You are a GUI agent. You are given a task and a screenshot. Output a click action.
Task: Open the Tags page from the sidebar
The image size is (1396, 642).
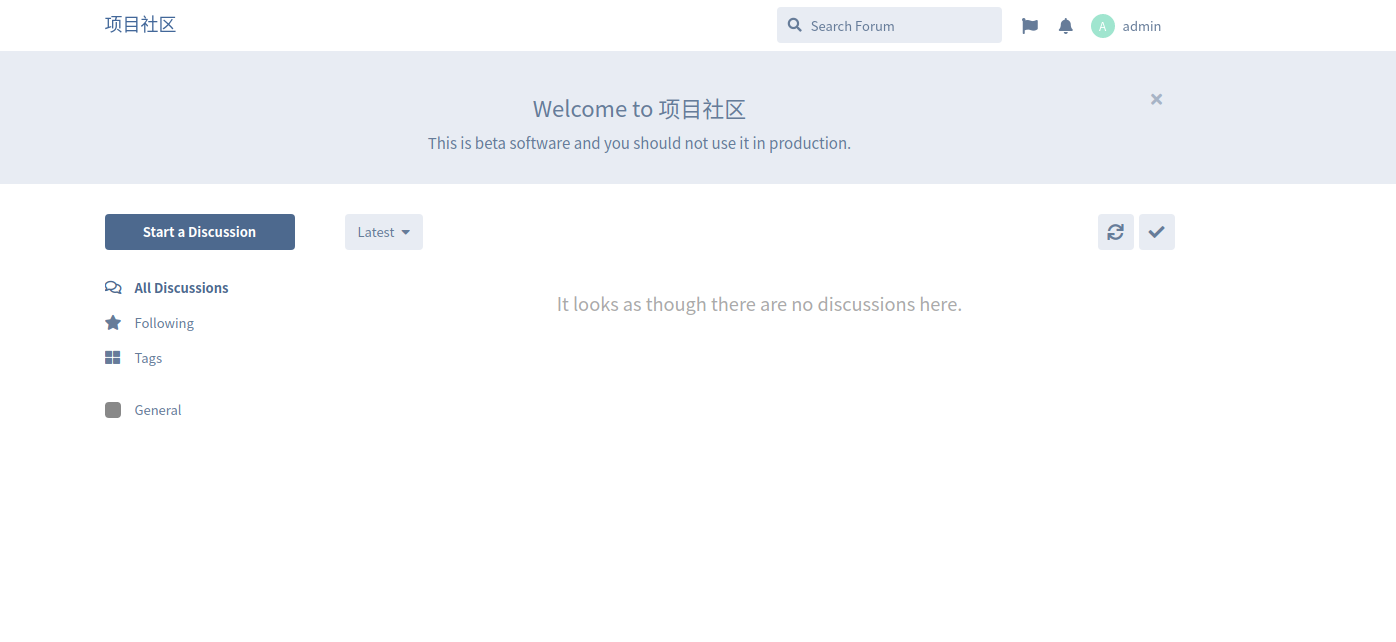[148, 358]
